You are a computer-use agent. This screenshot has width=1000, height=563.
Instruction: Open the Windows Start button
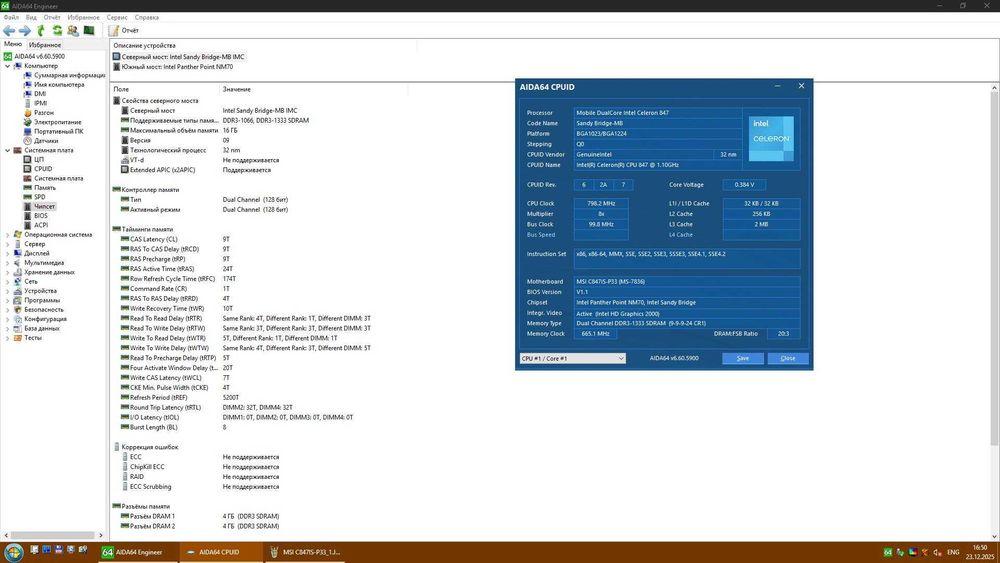pos(13,552)
